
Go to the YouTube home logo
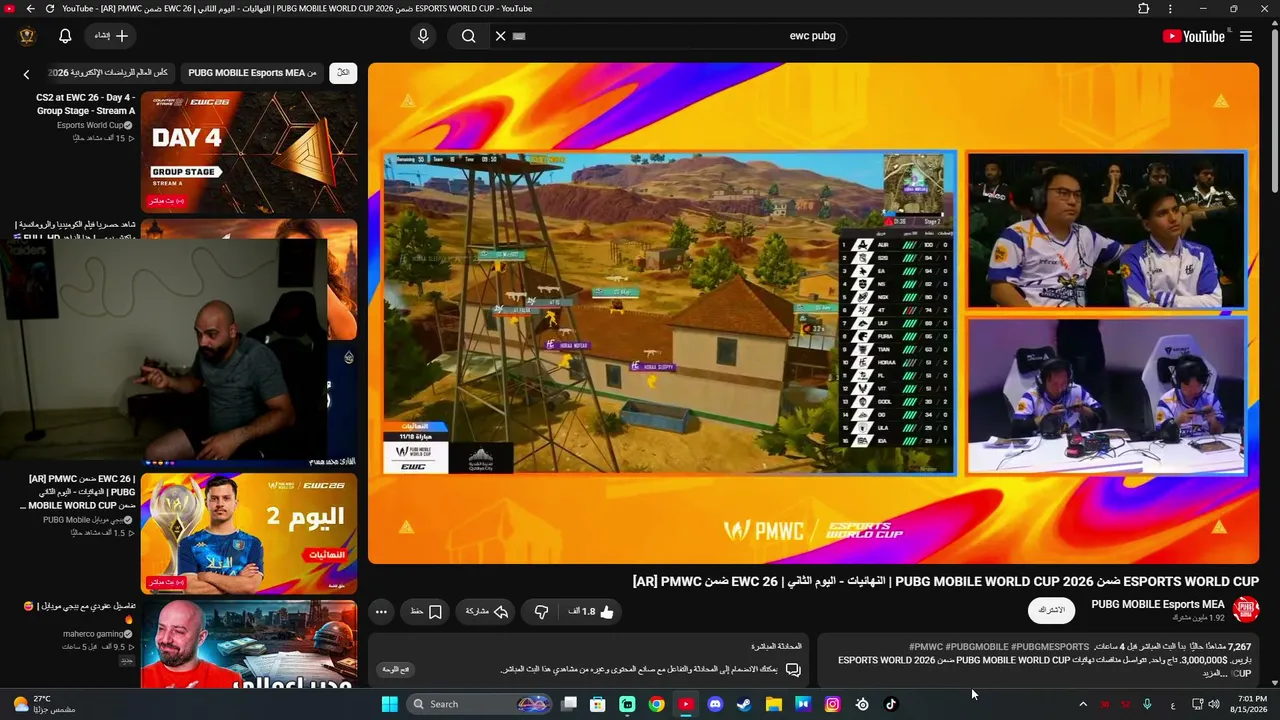pyautogui.click(x=1193, y=36)
